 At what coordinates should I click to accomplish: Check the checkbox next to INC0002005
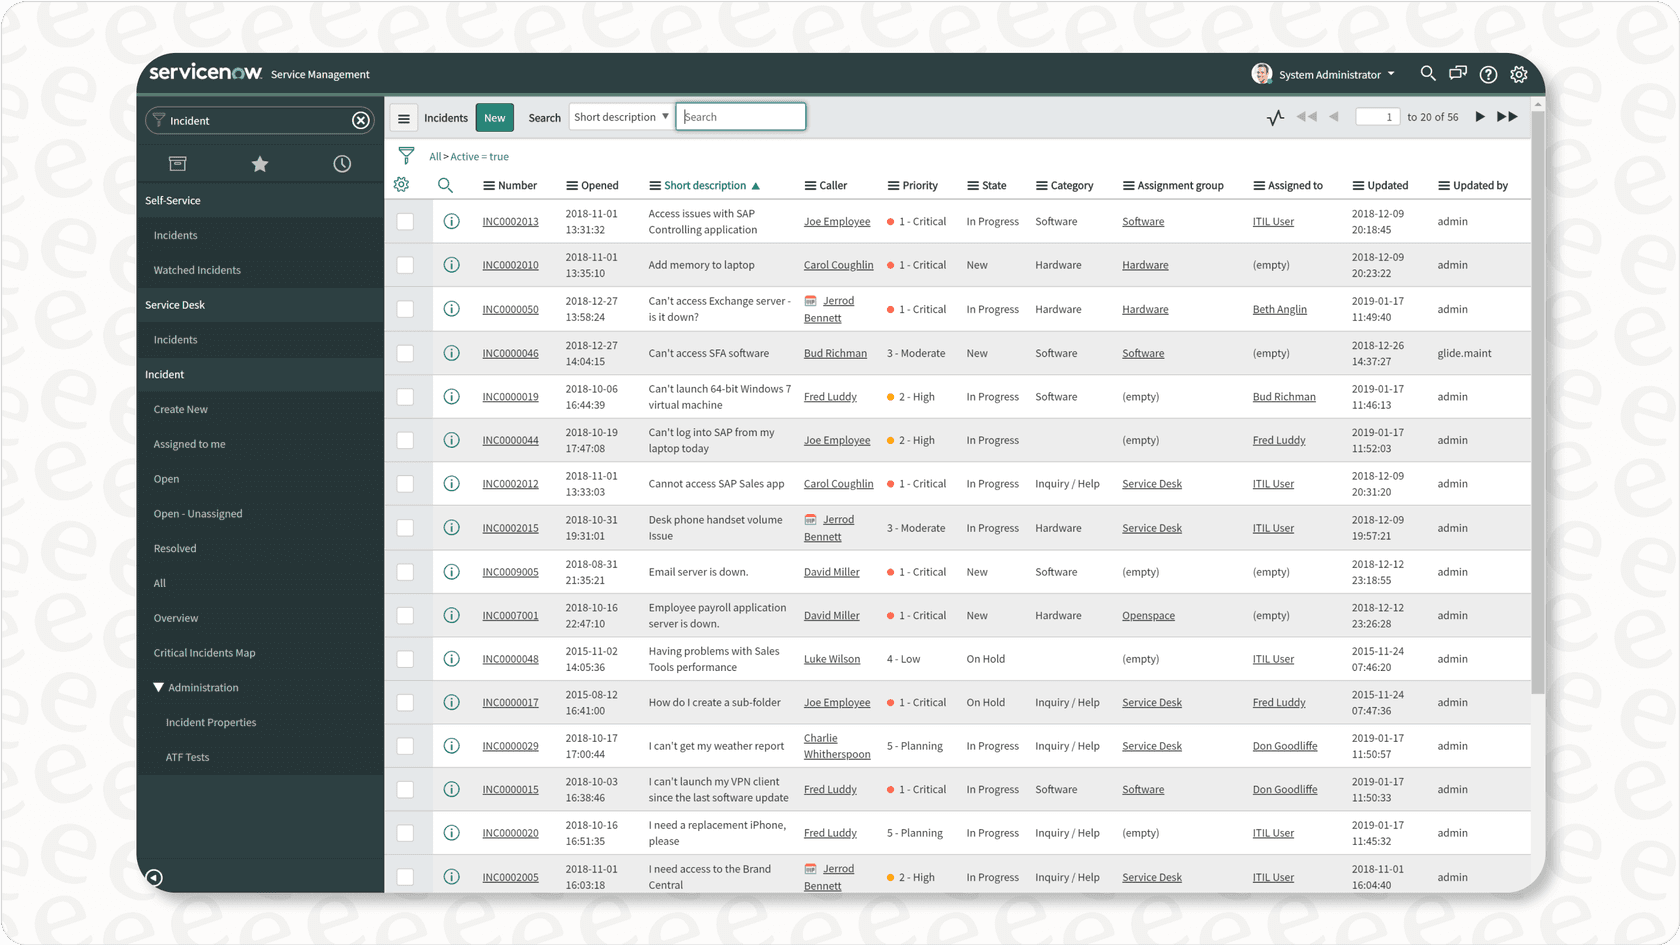(x=406, y=876)
